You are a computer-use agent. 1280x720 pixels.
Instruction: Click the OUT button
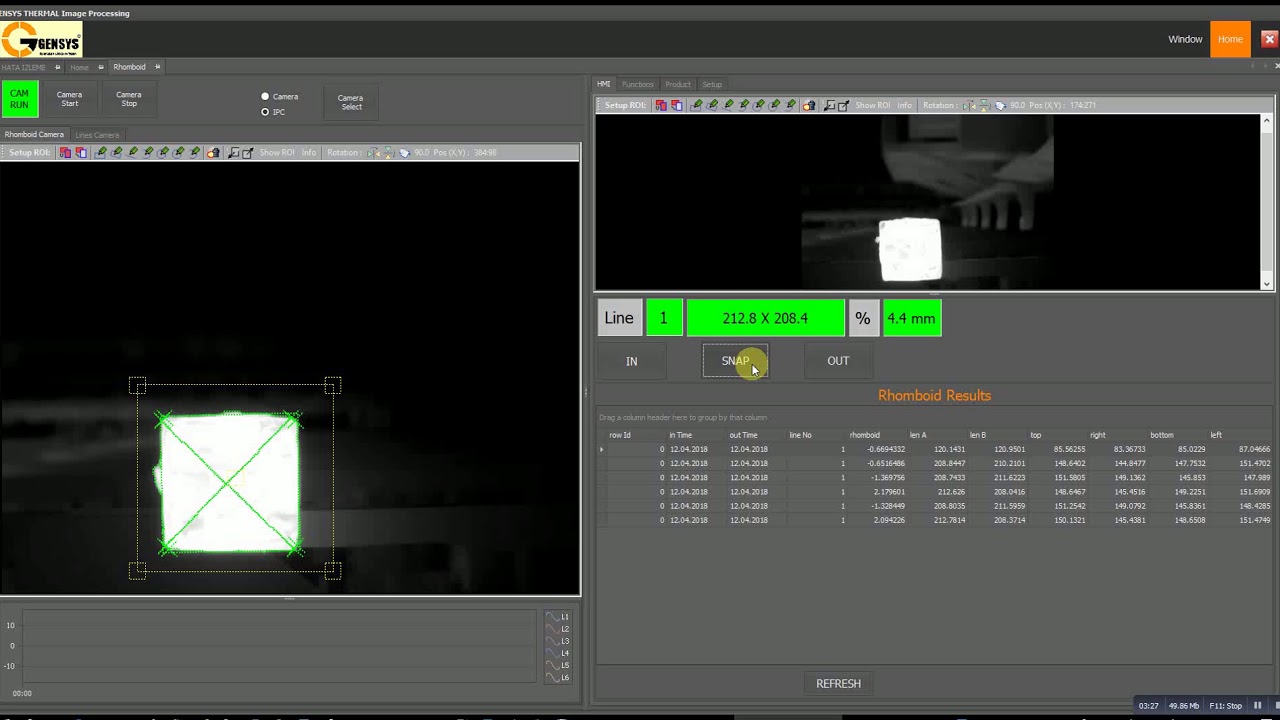pos(838,361)
